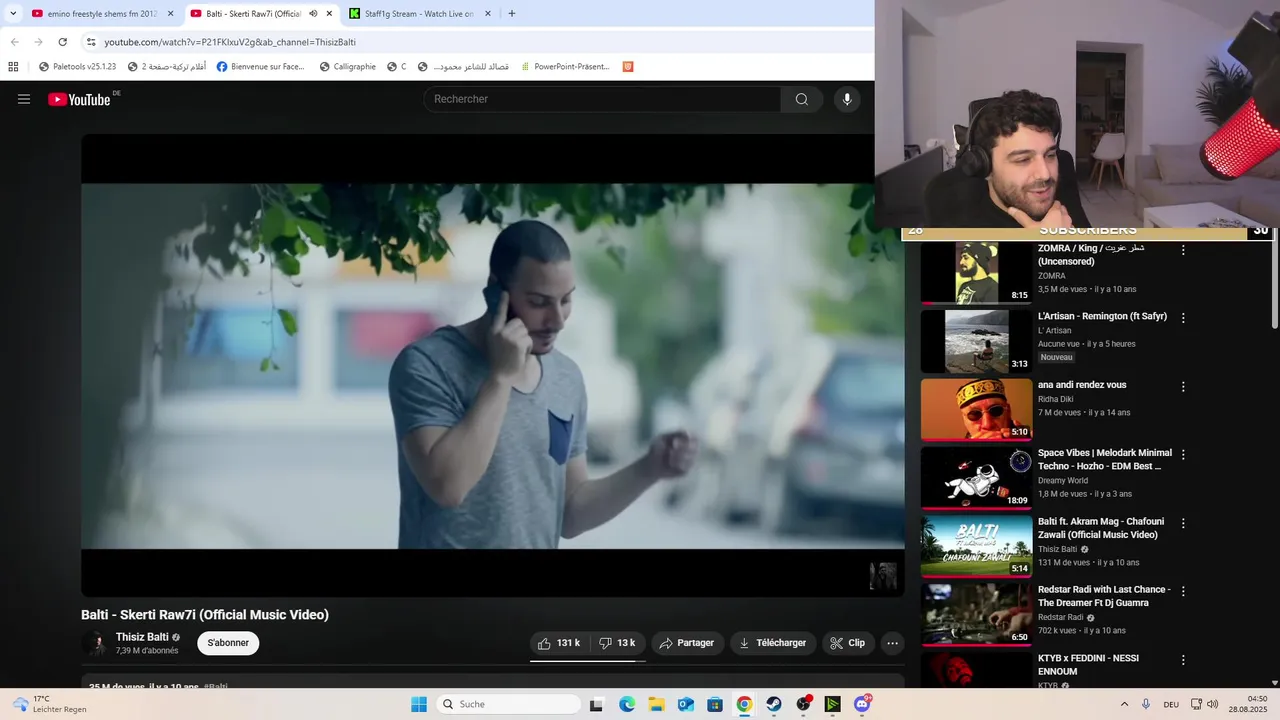Image resolution: width=1280 pixels, height=720 pixels.
Task: Open Microsoft Store from the taskbar
Action: click(x=715, y=704)
